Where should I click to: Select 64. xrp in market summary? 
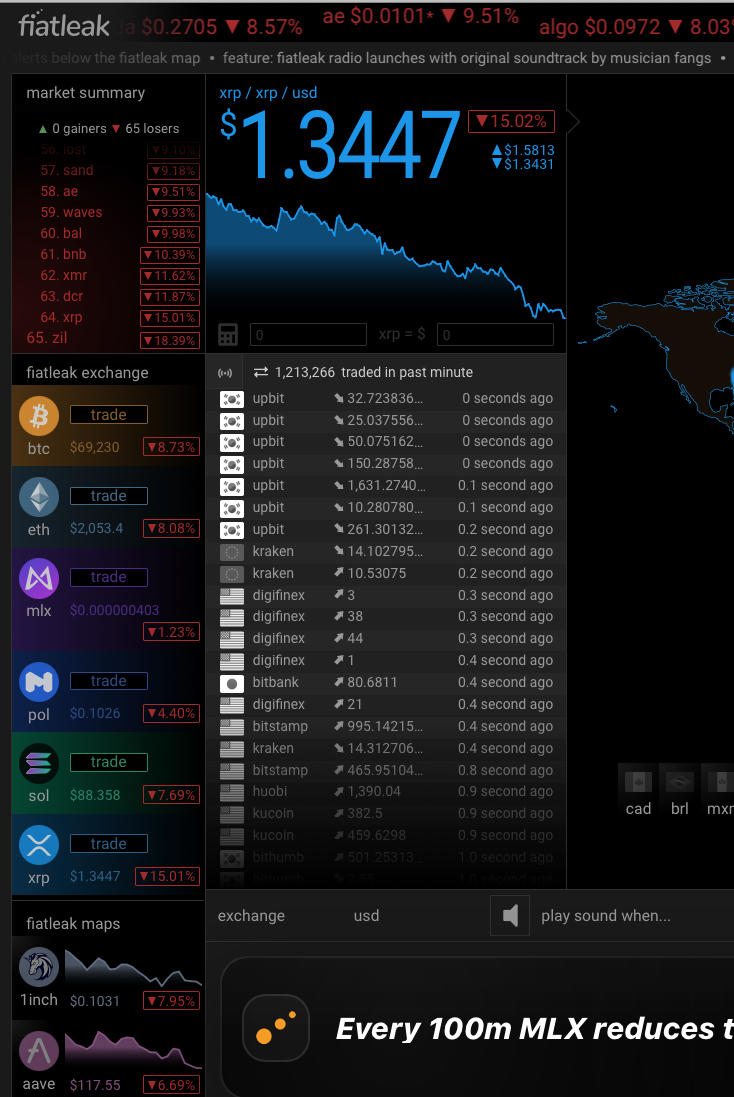pos(119,318)
